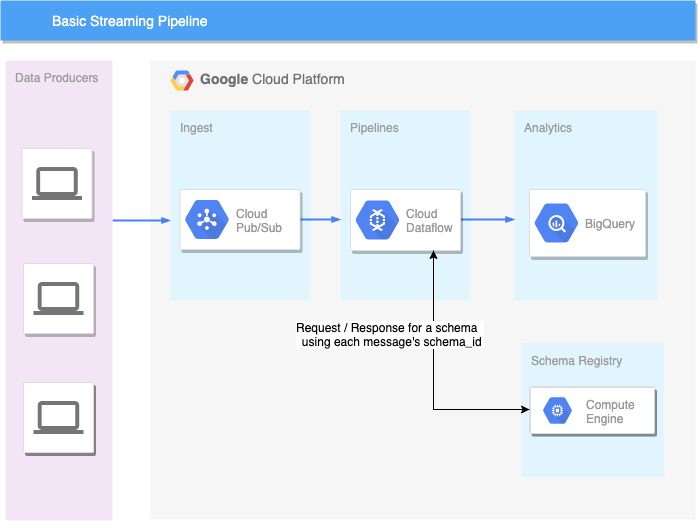Click the Analytics section label
698x521 pixels.
click(x=548, y=128)
